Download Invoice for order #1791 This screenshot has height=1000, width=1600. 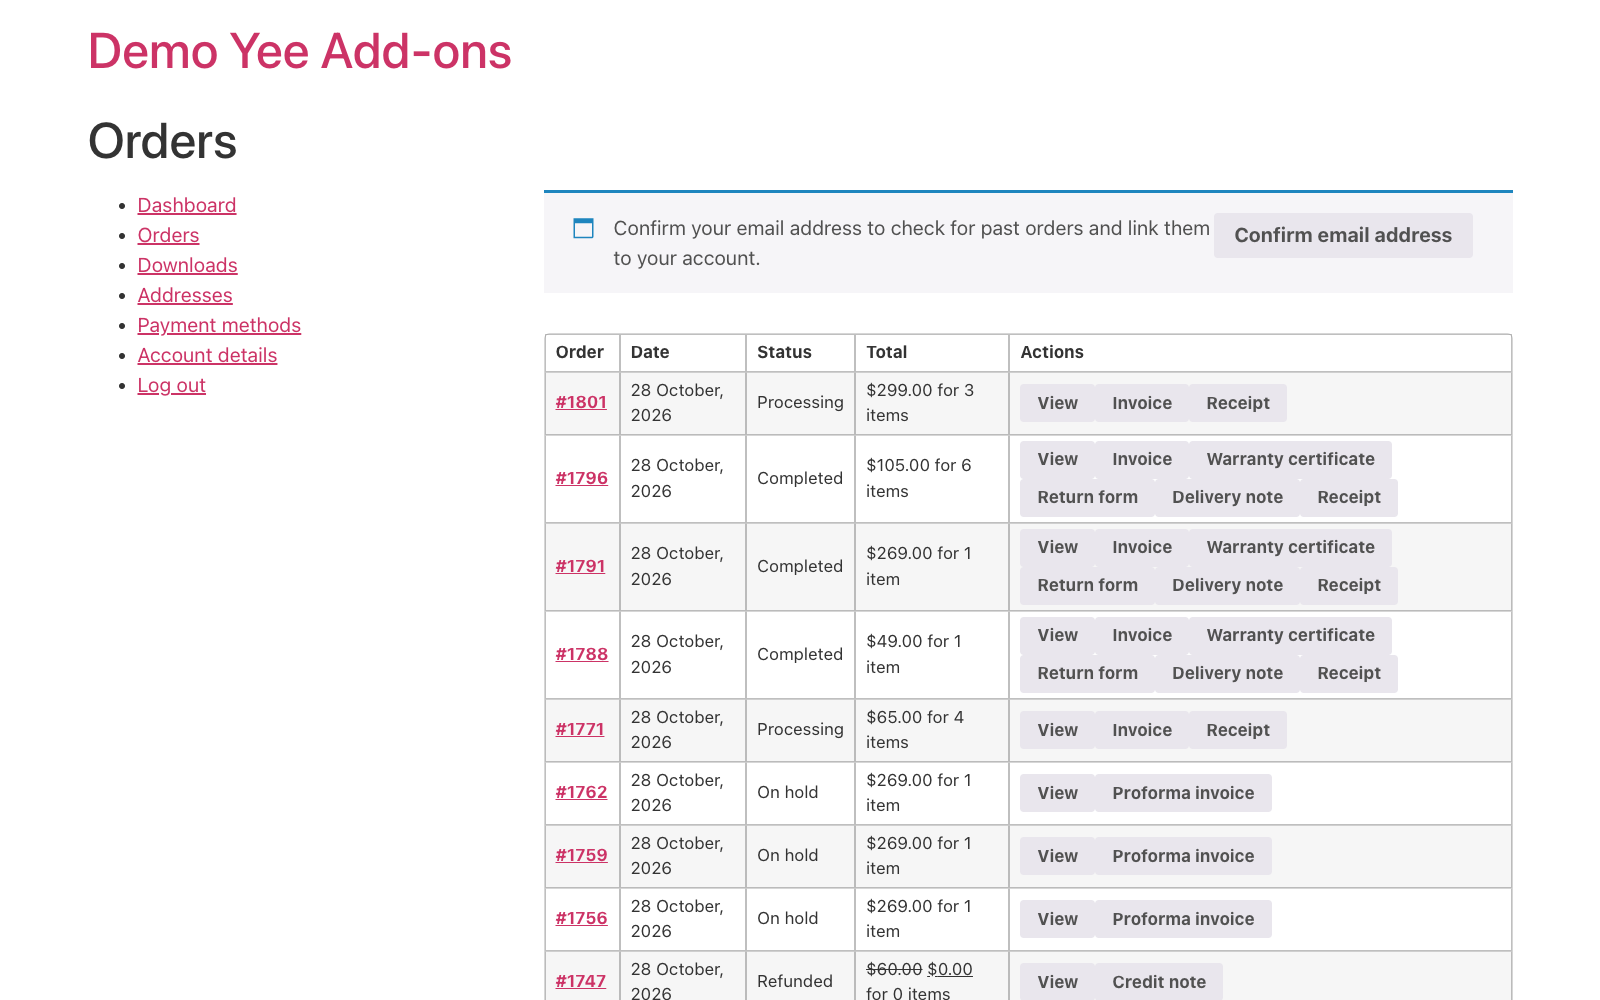(x=1142, y=547)
